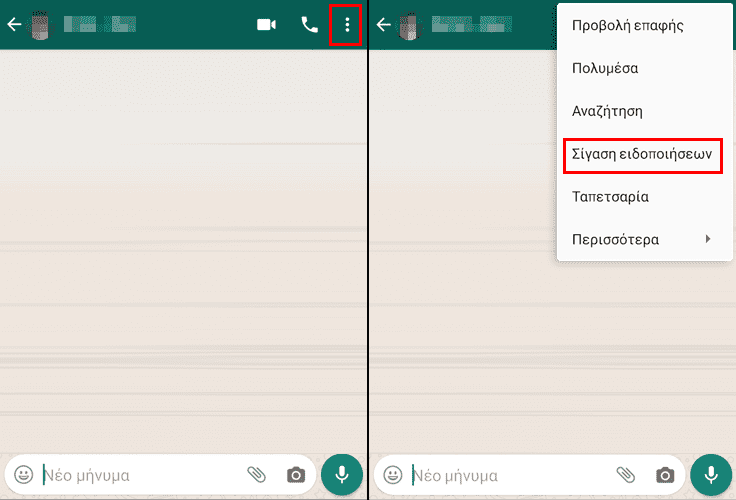
Task: Tap microphone button in right chat
Action: click(711, 475)
